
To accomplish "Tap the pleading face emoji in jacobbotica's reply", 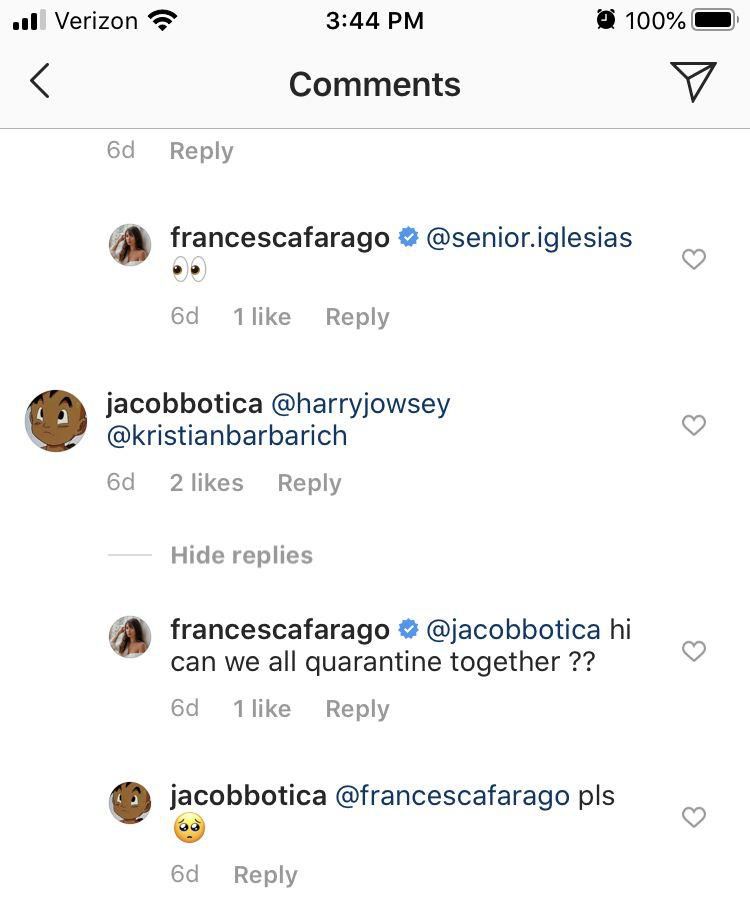I will click(188, 827).
